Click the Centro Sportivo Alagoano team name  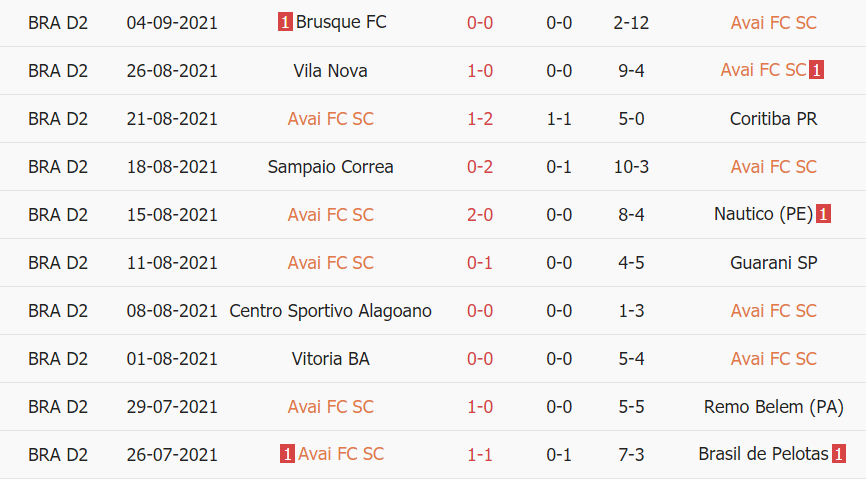pyautogui.click(x=330, y=310)
